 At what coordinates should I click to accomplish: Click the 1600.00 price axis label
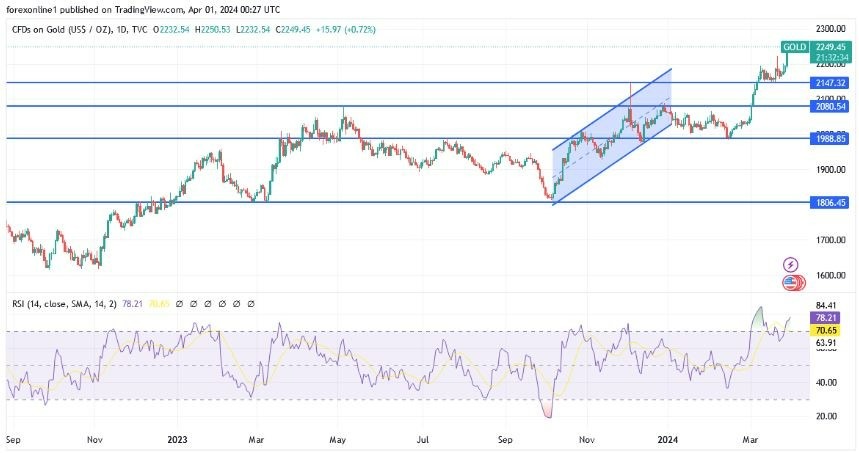tap(831, 276)
